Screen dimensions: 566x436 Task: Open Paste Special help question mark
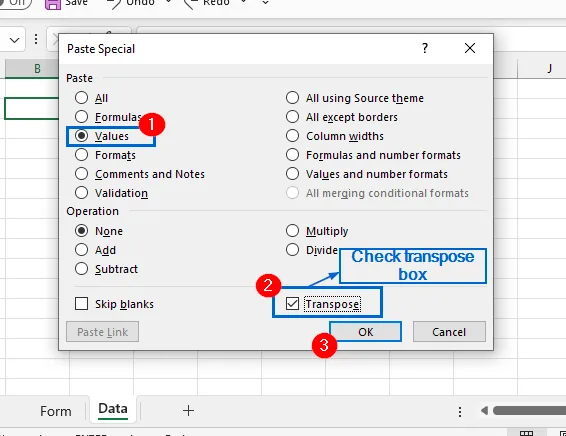pos(425,48)
